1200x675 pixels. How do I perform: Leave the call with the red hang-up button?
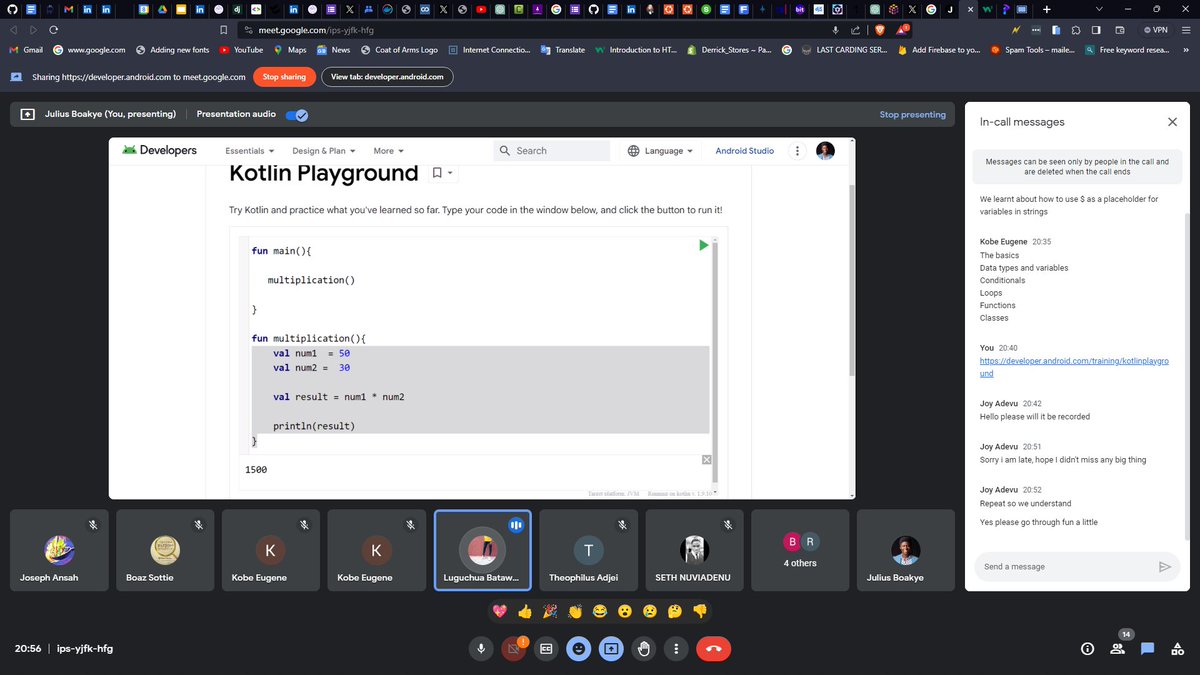coord(714,649)
